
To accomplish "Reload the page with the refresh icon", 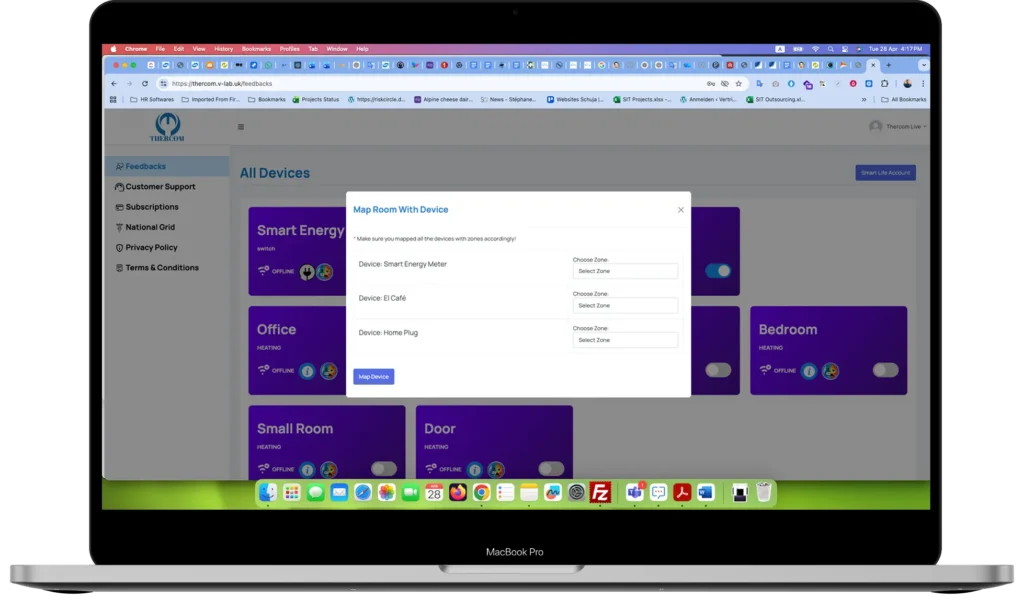I will [x=145, y=84].
